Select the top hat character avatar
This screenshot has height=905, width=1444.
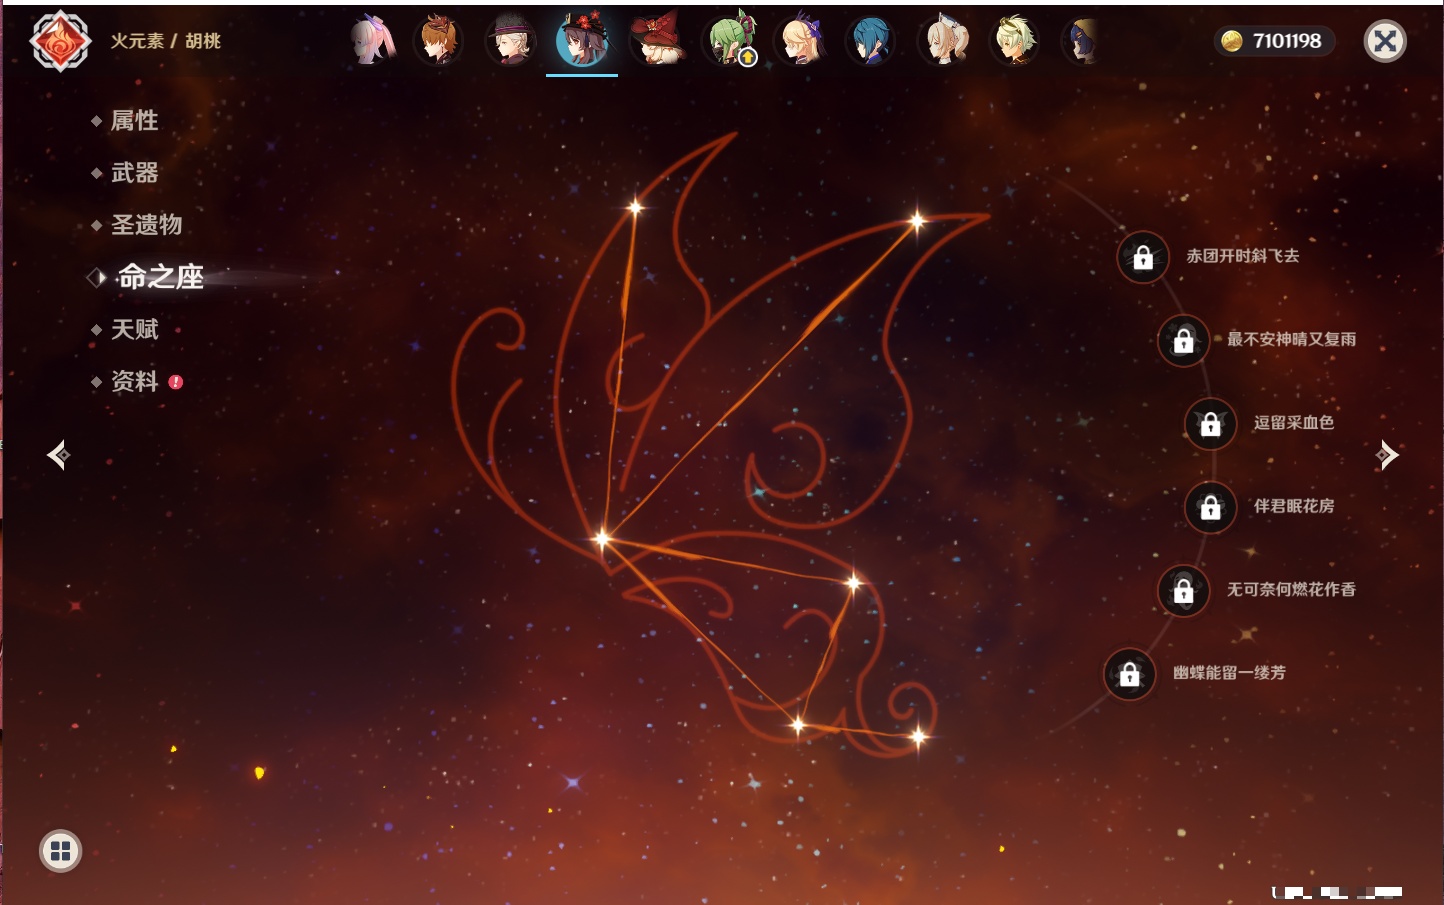coord(511,41)
